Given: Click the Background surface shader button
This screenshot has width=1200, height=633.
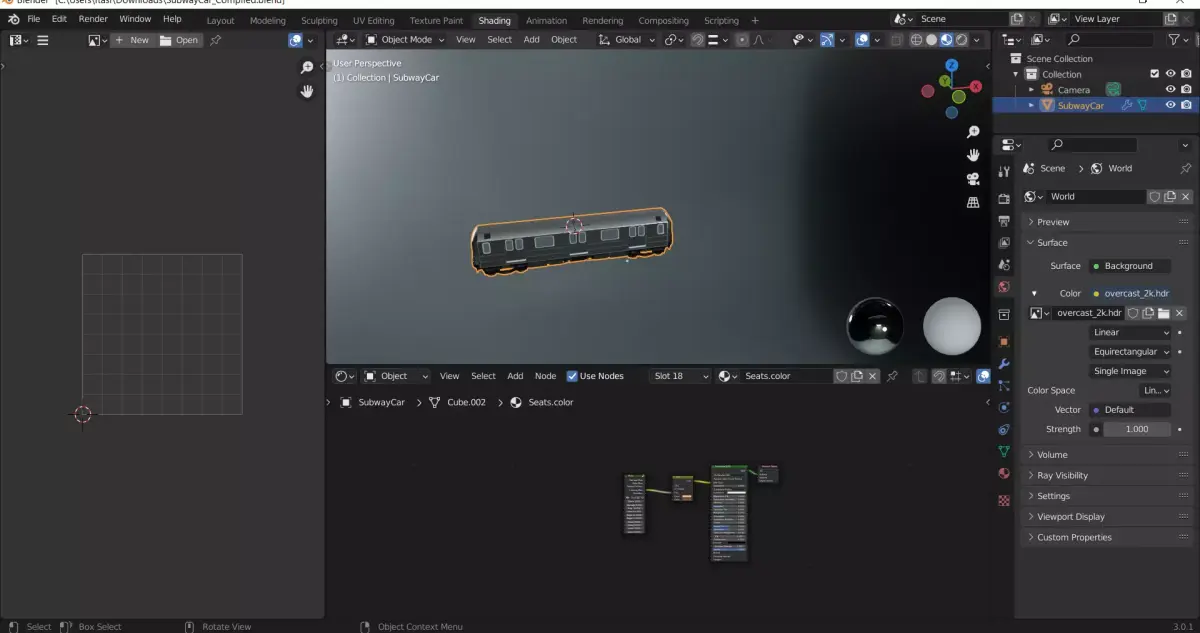Looking at the screenshot, I should click(1130, 266).
